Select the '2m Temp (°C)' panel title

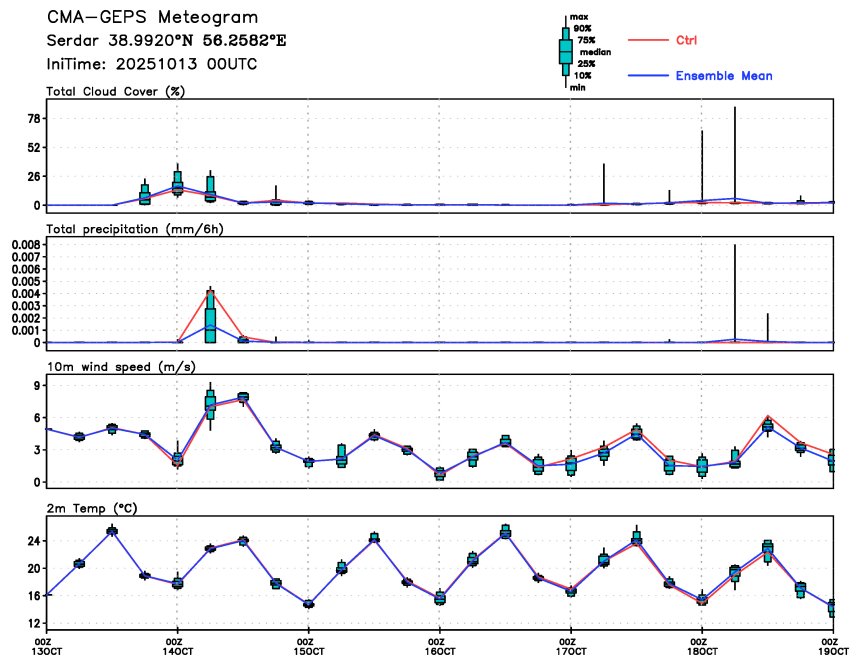point(90,508)
